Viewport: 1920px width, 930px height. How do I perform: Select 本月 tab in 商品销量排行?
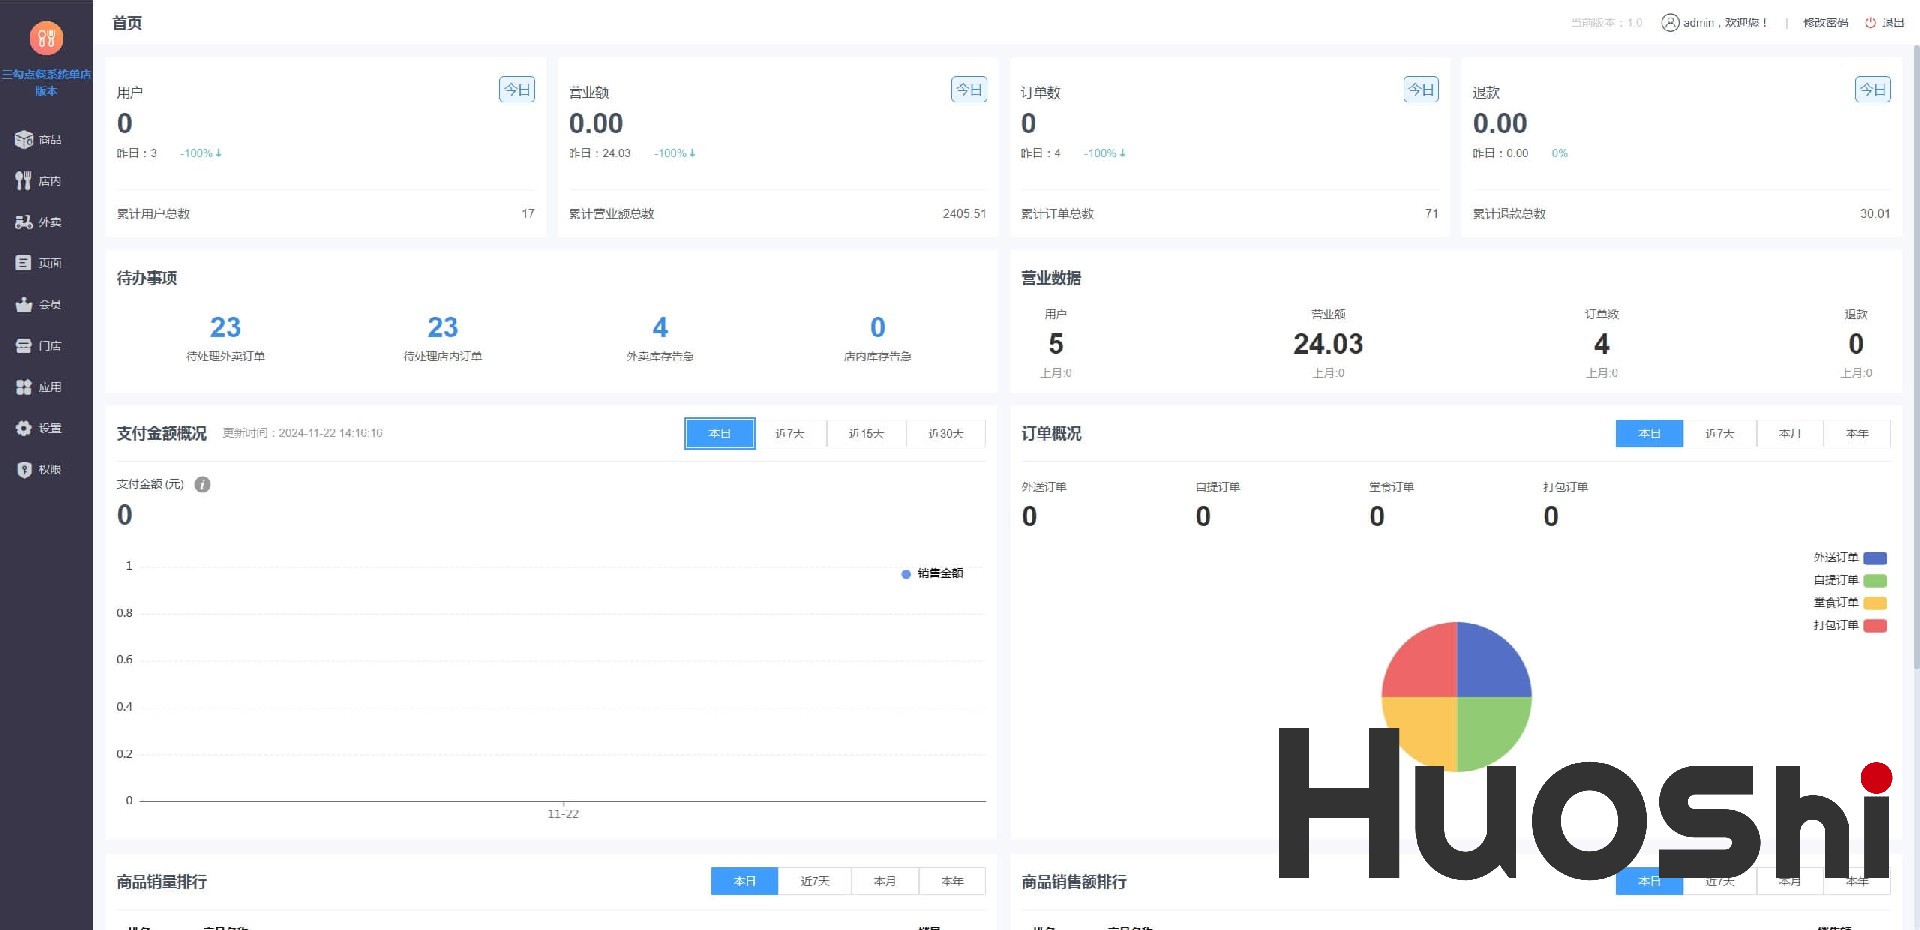click(x=885, y=882)
